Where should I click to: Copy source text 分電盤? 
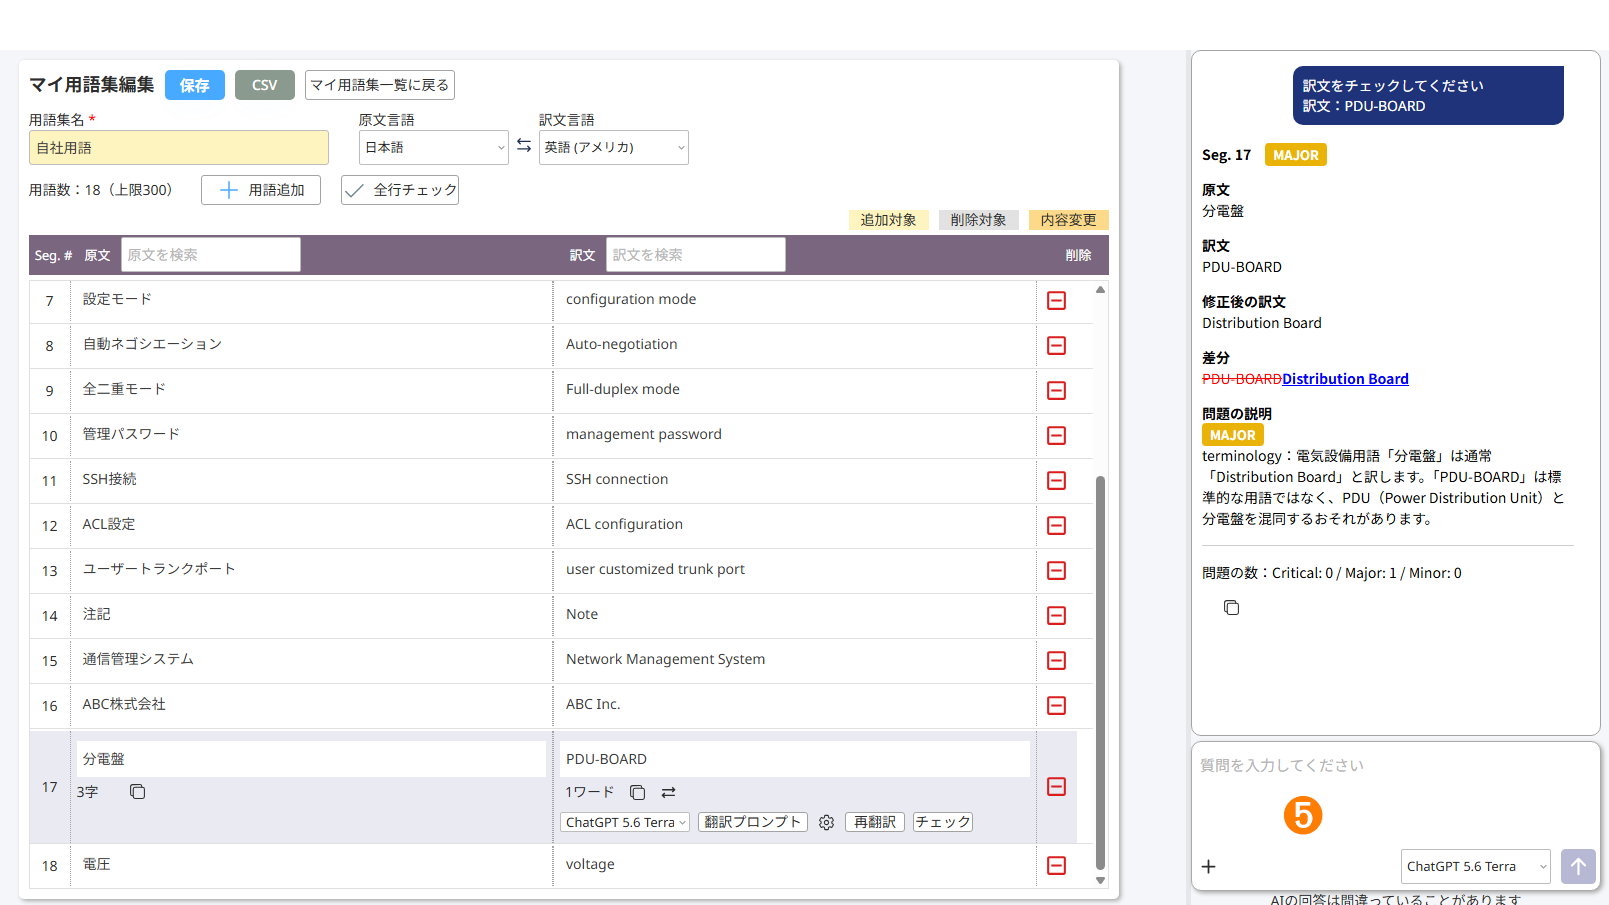[138, 792]
